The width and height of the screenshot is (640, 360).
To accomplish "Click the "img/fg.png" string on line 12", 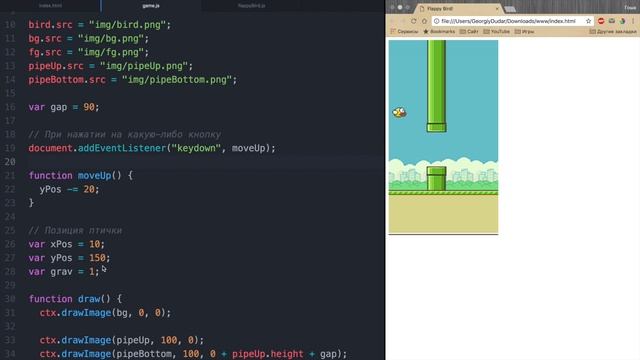I will click(x=111, y=52).
